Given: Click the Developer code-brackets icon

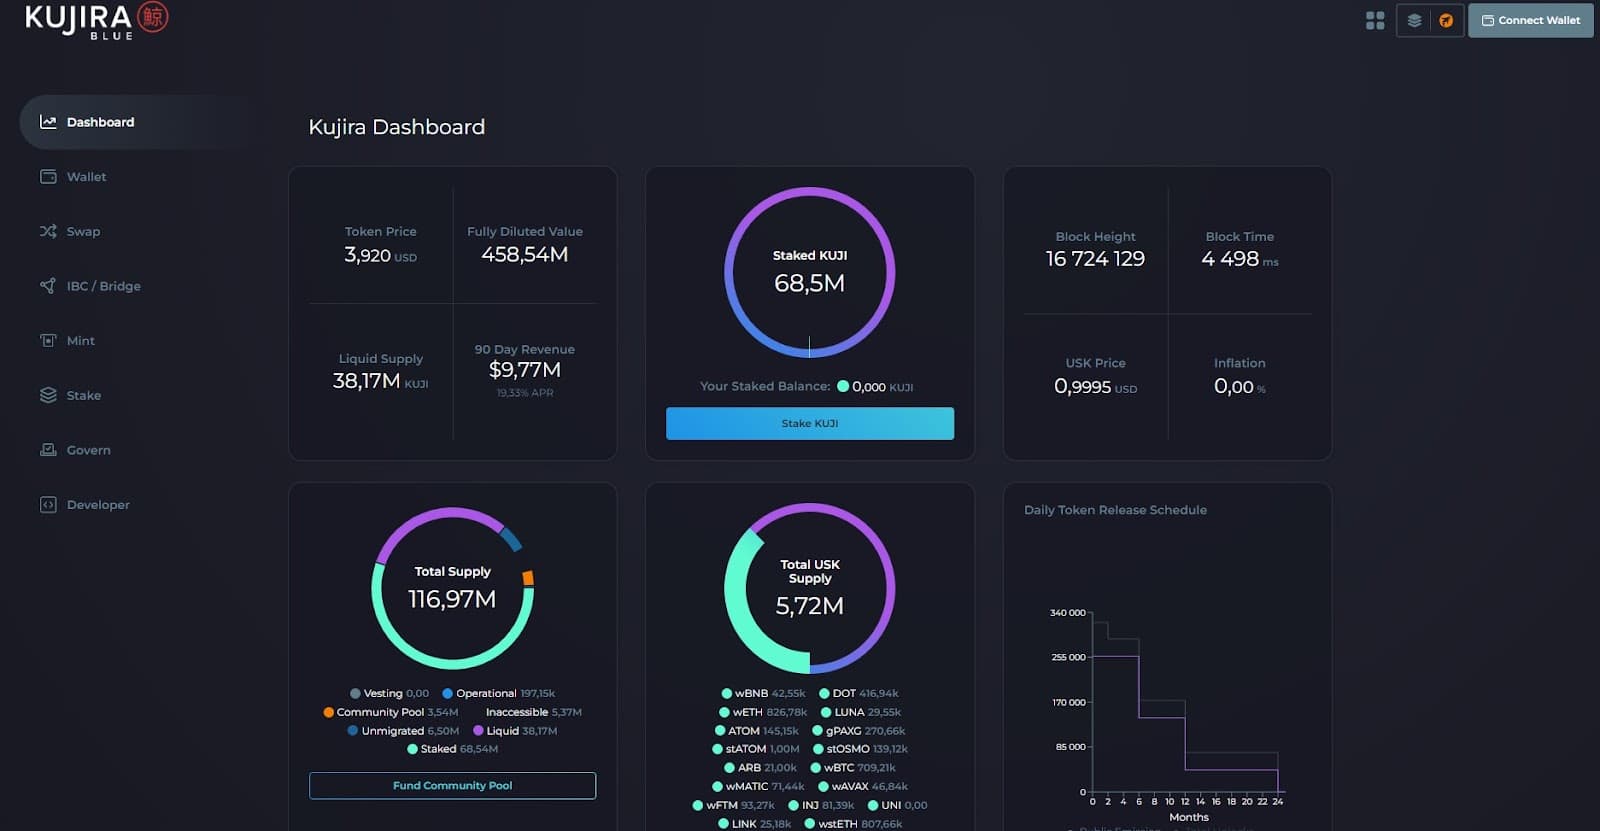Looking at the screenshot, I should [48, 505].
